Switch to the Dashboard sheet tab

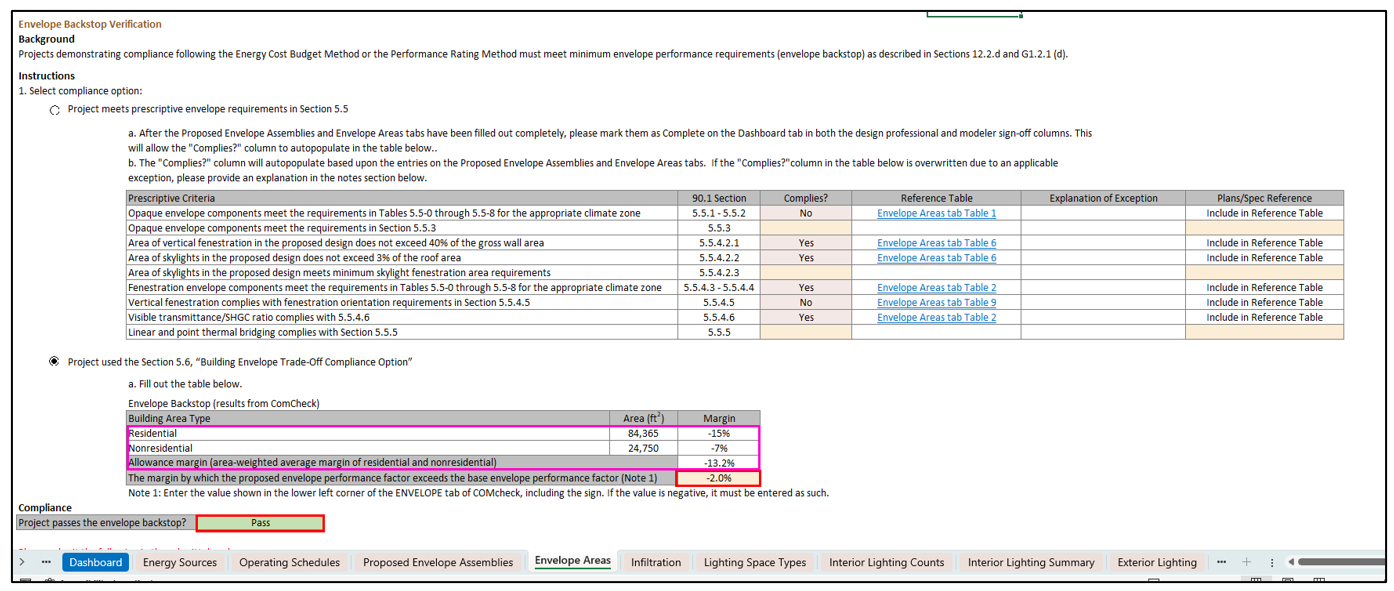coord(96,562)
